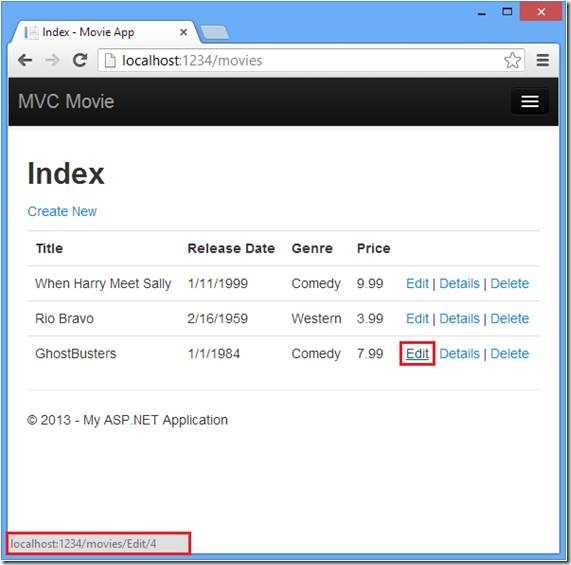Edit the Rio Bravo movie
Viewport: 571px width, 565px height.
417,319
